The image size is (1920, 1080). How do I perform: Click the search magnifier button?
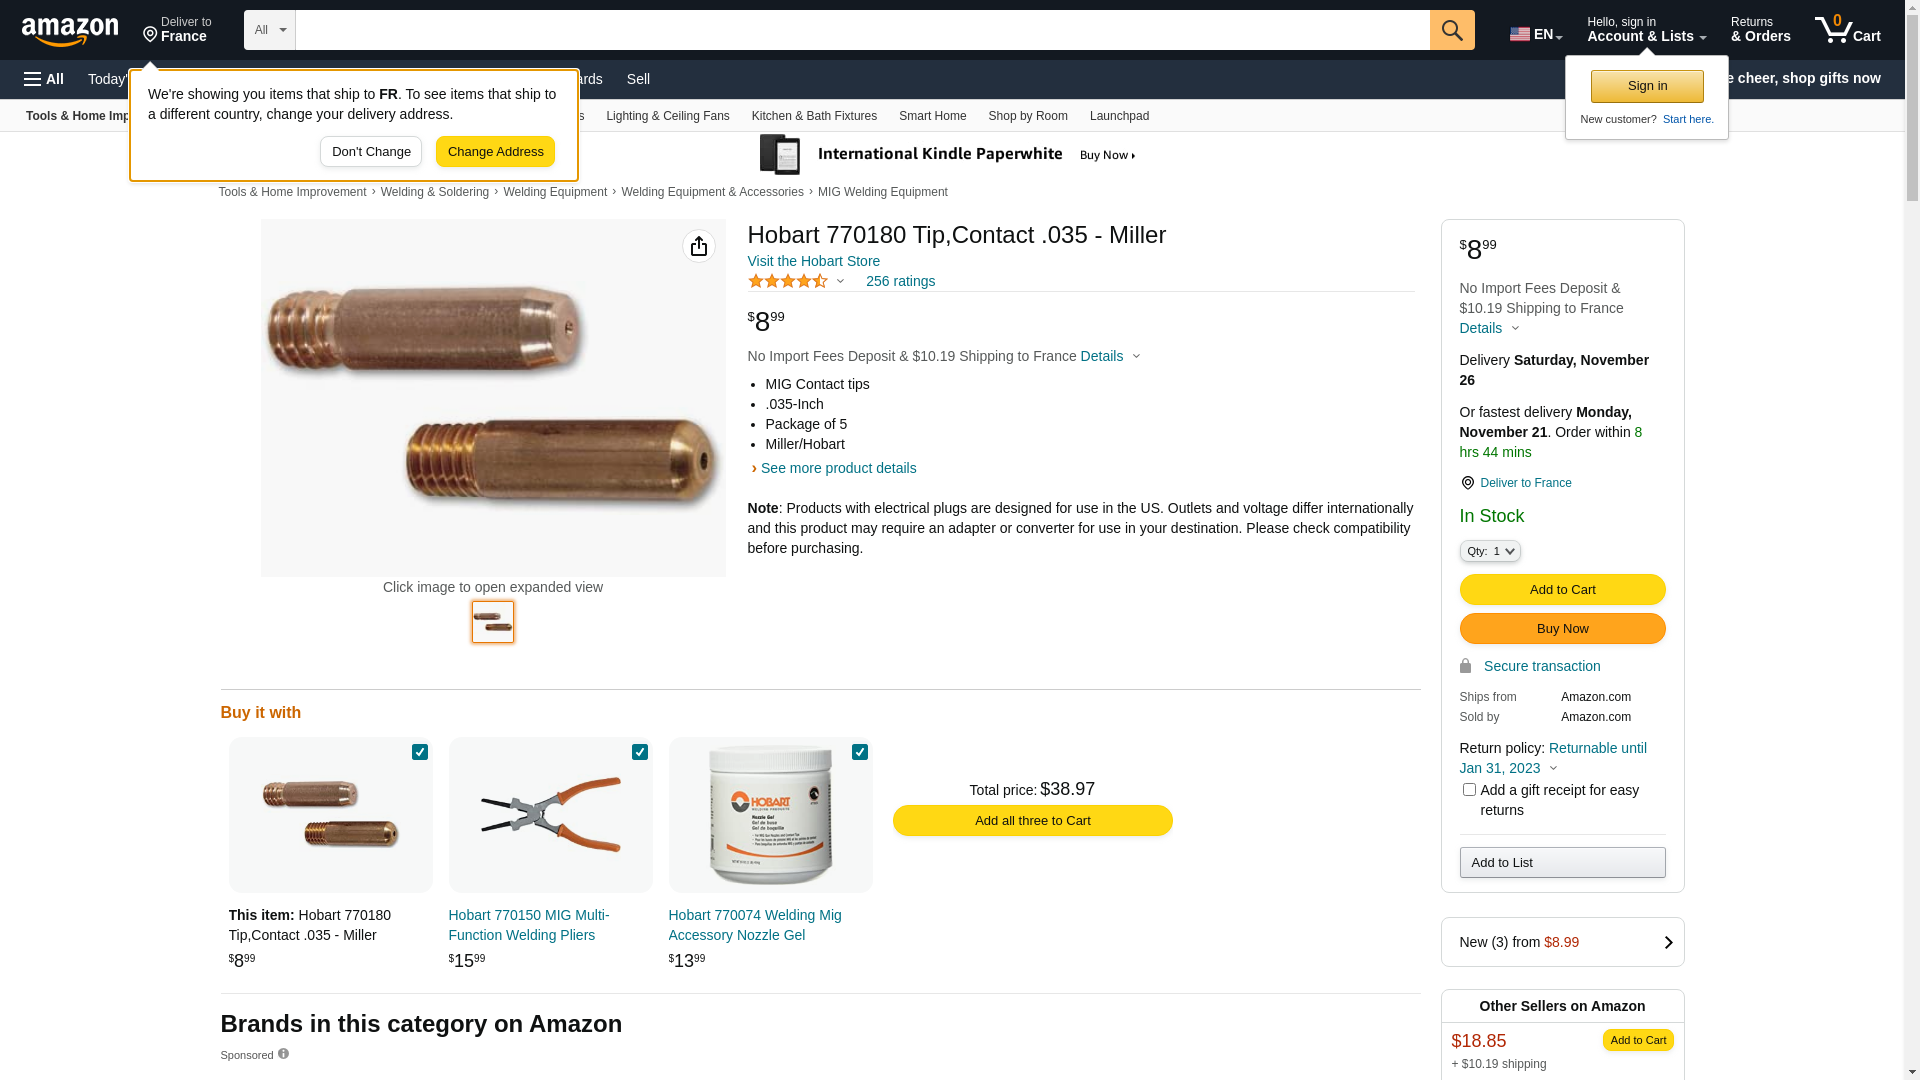1452,30
